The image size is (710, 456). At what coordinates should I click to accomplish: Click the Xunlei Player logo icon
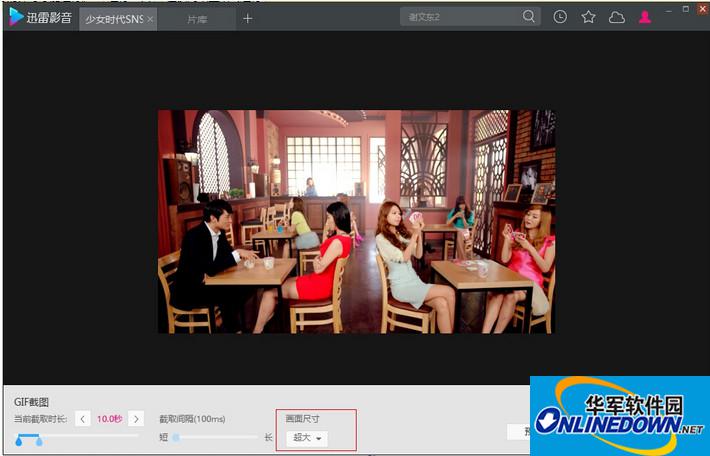[16, 17]
